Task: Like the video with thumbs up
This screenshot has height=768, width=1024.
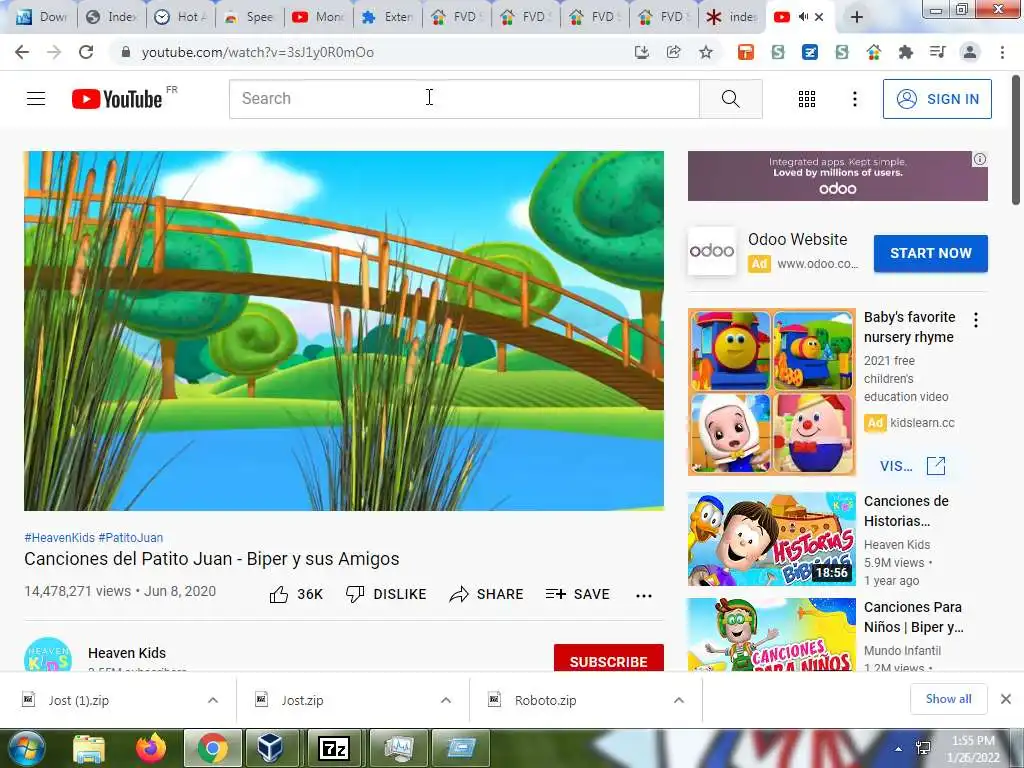Action: coord(279,594)
